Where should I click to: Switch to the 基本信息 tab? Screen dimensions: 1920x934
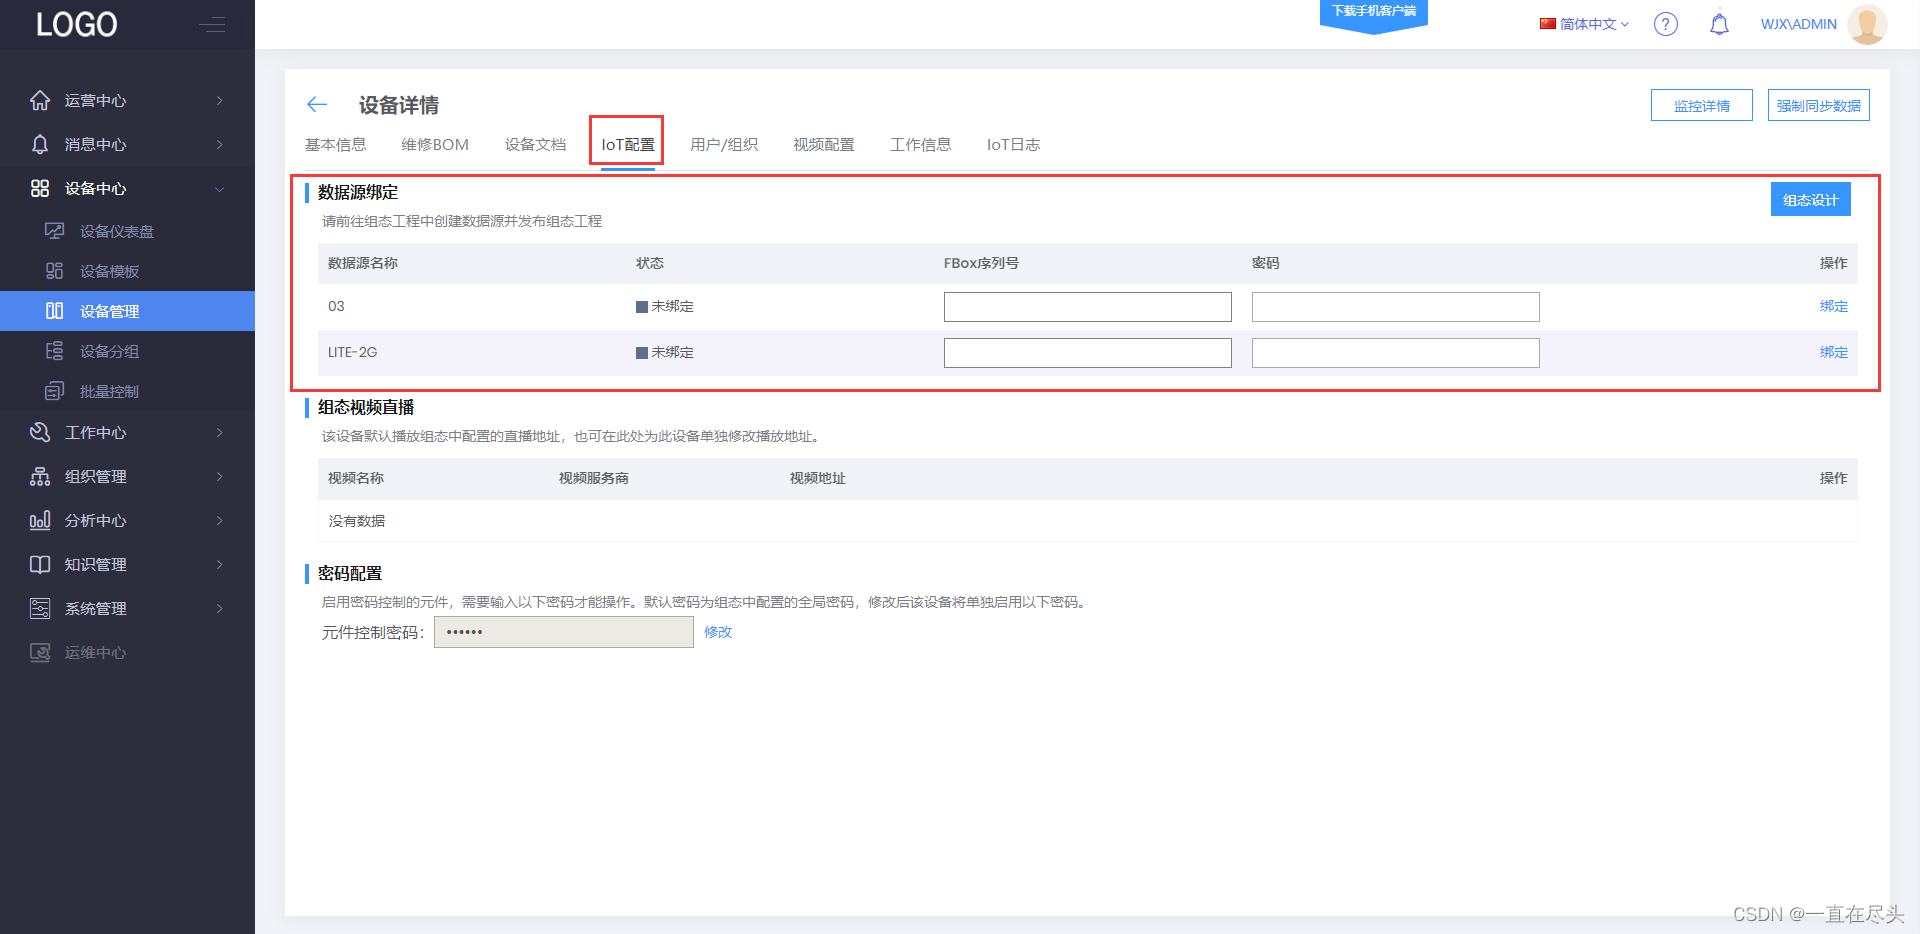pos(336,145)
